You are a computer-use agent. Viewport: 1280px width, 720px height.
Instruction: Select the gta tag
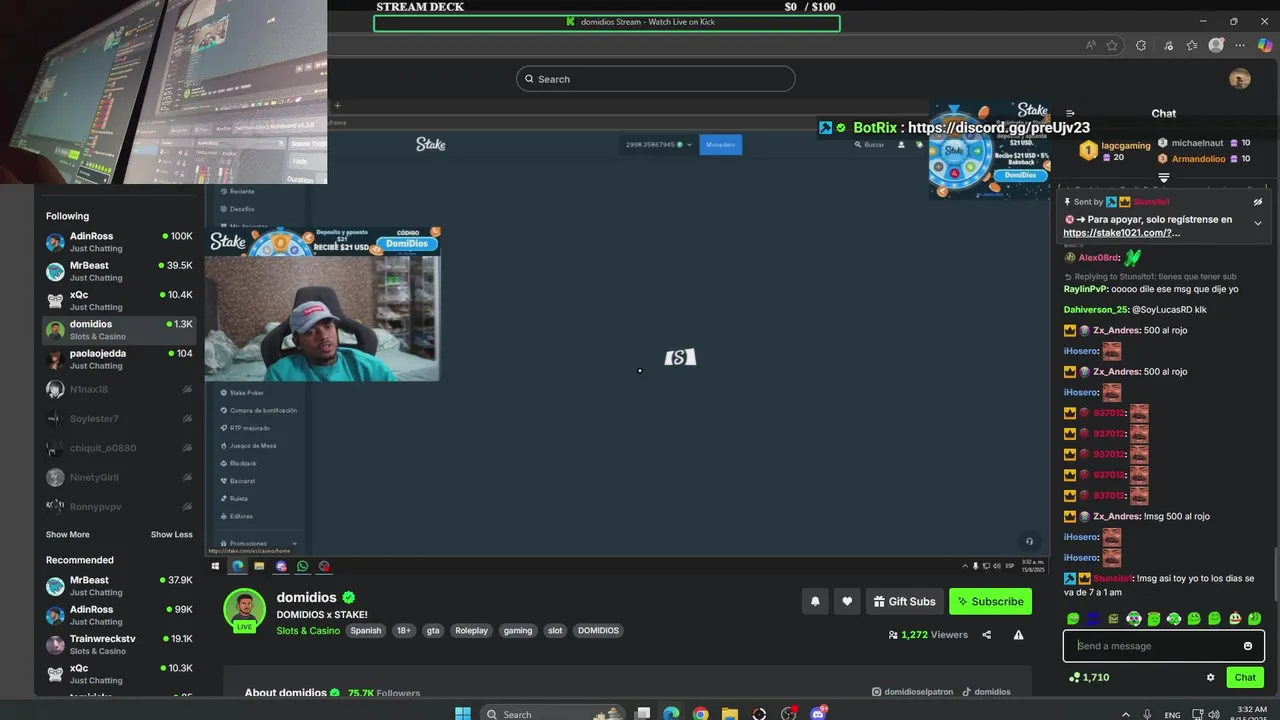pos(433,631)
